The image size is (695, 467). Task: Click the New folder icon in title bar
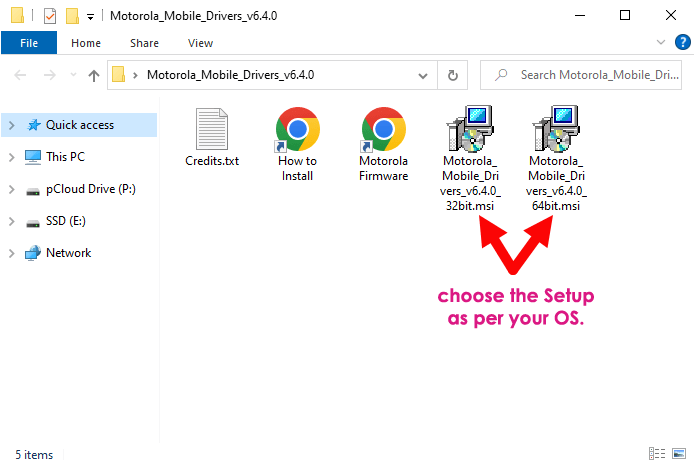pyautogui.click(x=72, y=16)
